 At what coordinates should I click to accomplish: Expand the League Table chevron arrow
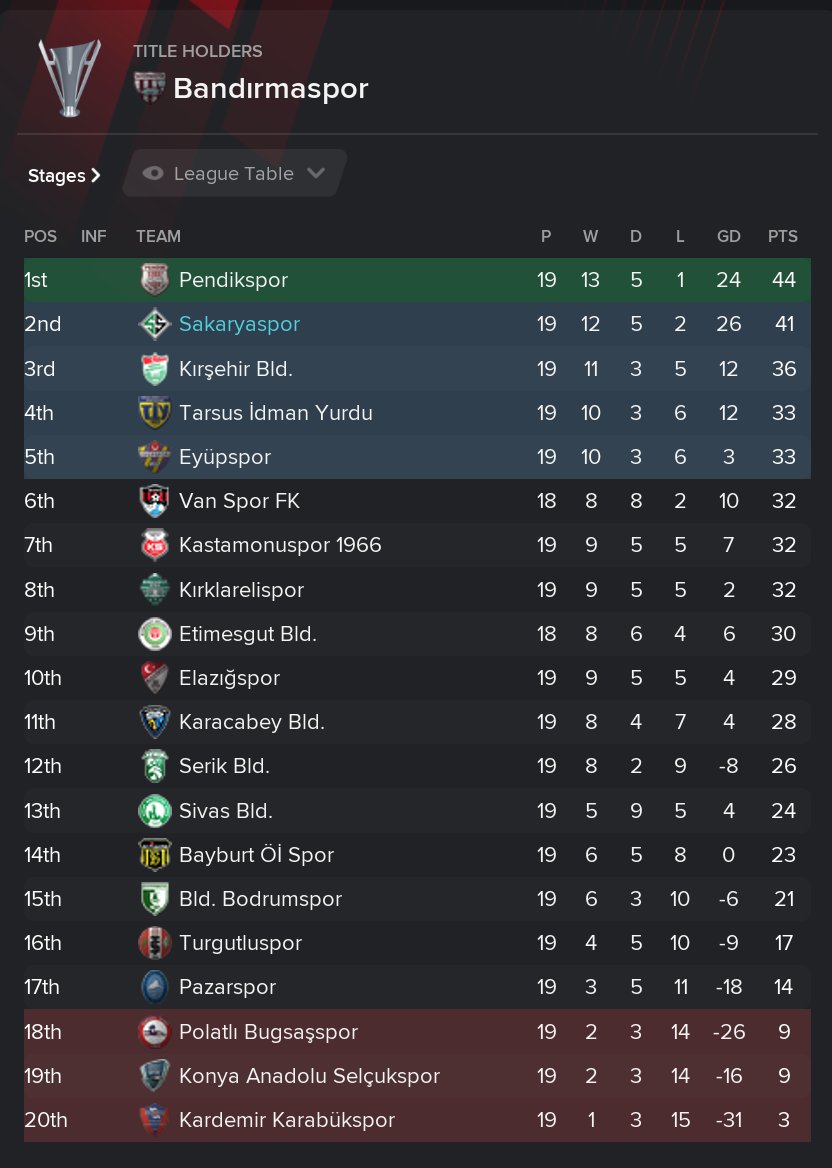point(316,174)
